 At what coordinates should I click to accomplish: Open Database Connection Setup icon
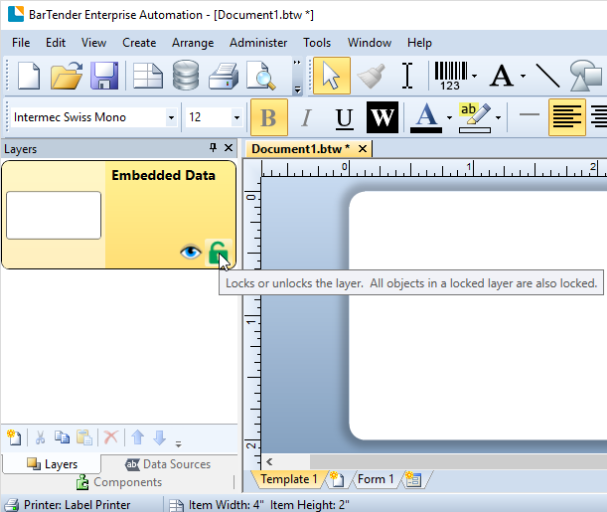click(x=186, y=75)
